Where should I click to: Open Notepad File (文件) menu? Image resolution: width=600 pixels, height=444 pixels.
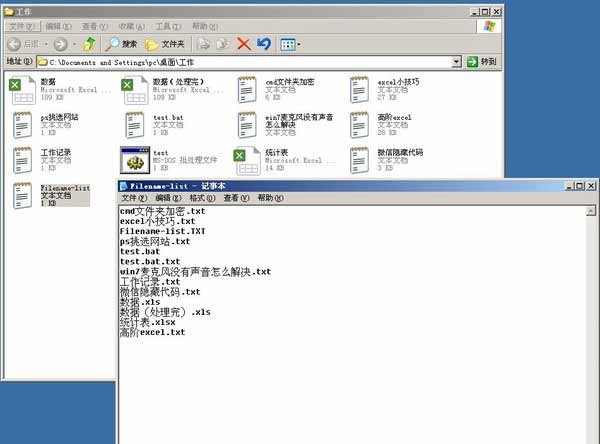point(134,198)
